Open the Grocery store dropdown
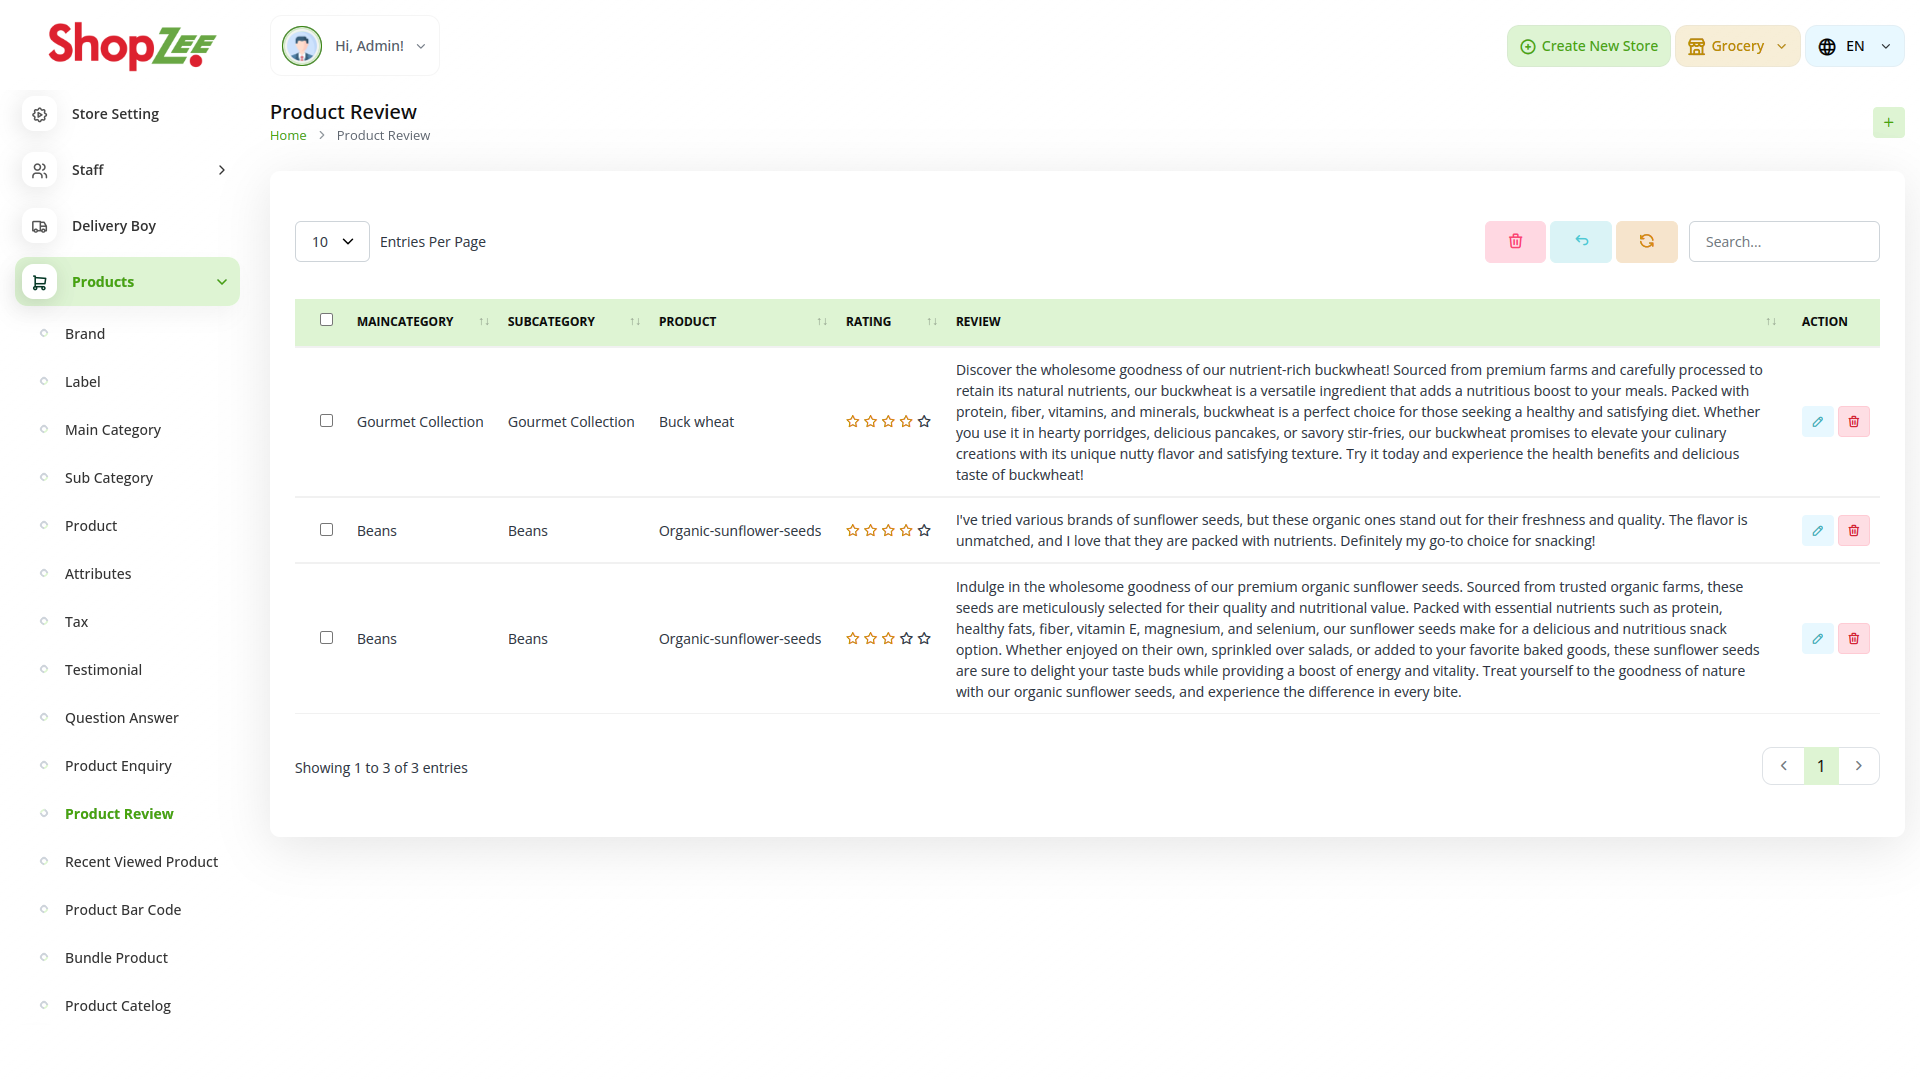The image size is (1920, 1080). (1737, 47)
